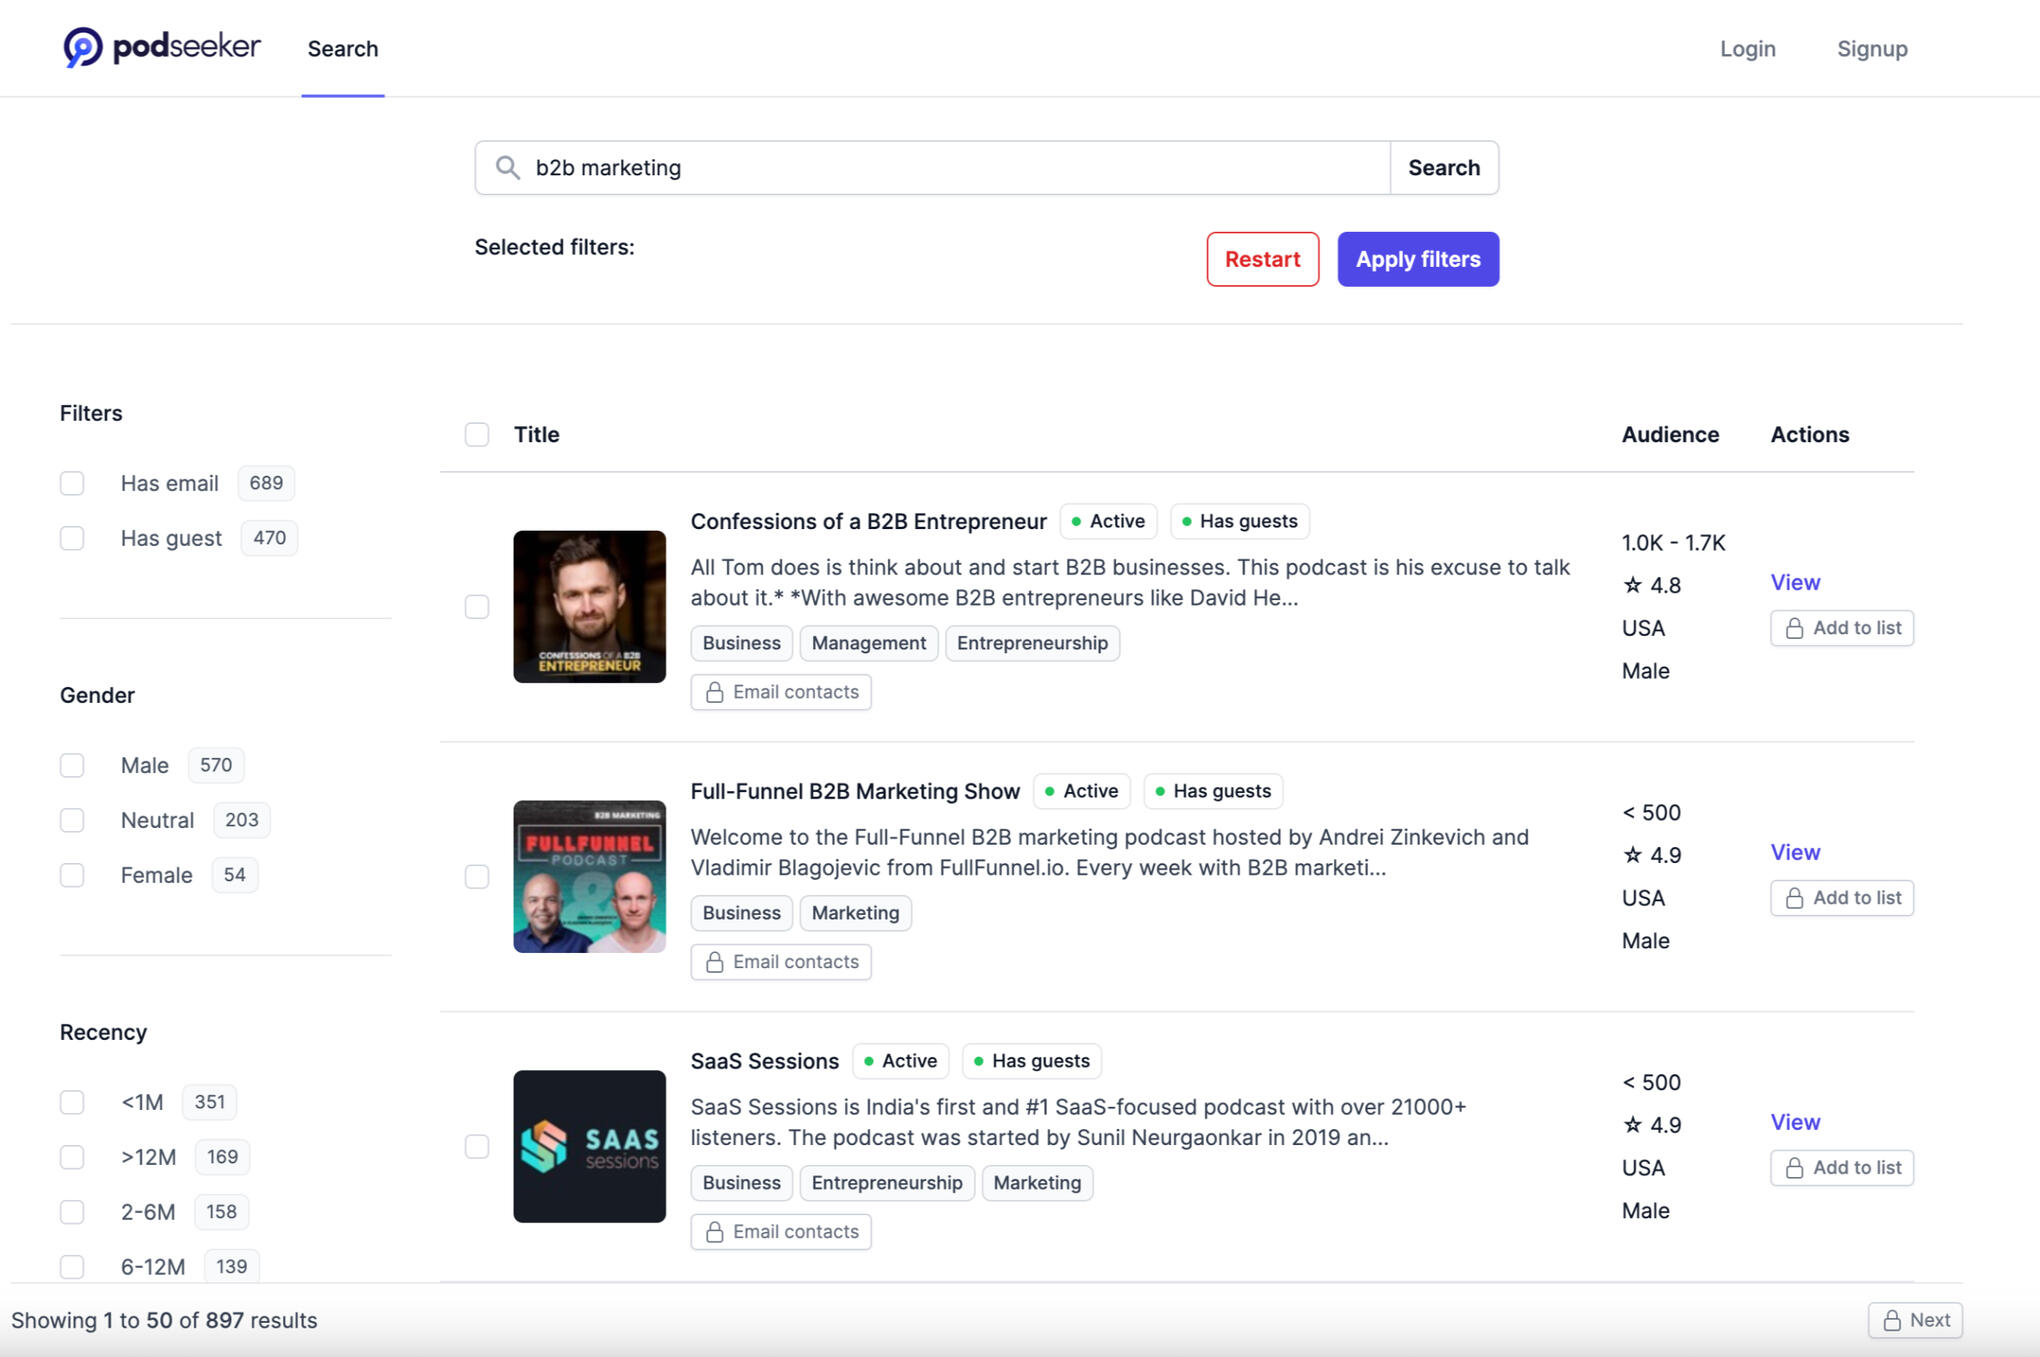
Task: Open the Signup page
Action: [x=1872, y=49]
